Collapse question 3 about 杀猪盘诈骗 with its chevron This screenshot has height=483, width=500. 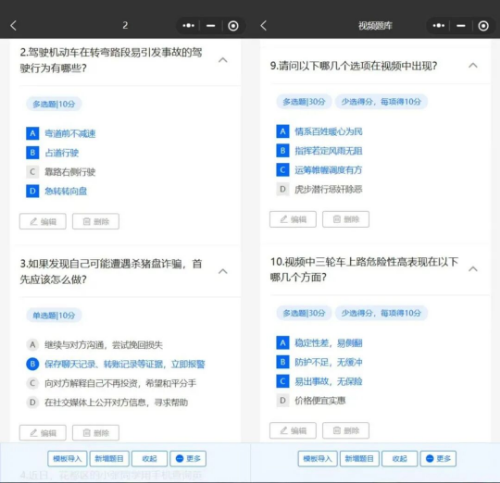[223, 271]
